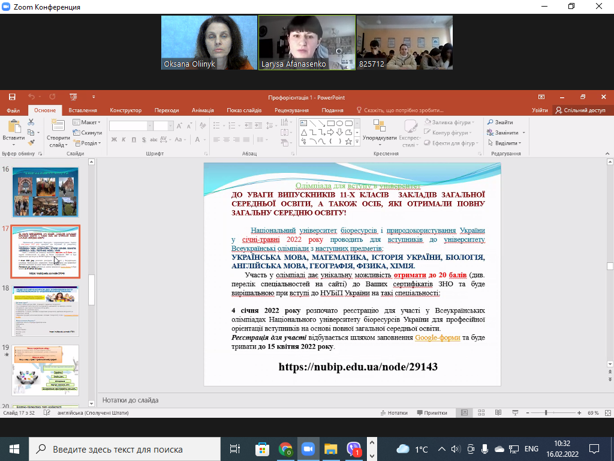614x461 pixels.
Task: Click the Undo arrow in quick access toolbar
Action: tap(31, 97)
